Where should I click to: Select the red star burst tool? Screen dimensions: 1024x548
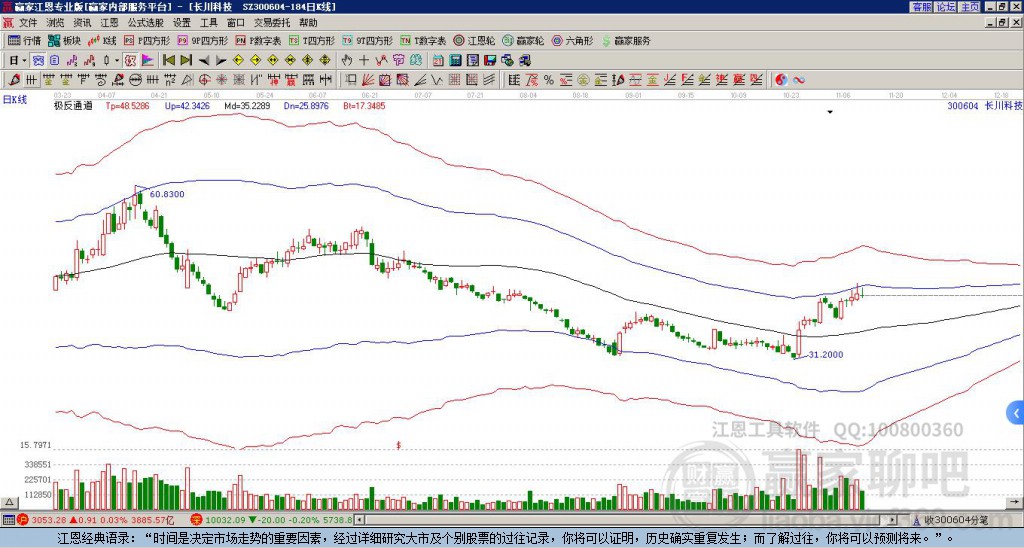(x=221, y=80)
